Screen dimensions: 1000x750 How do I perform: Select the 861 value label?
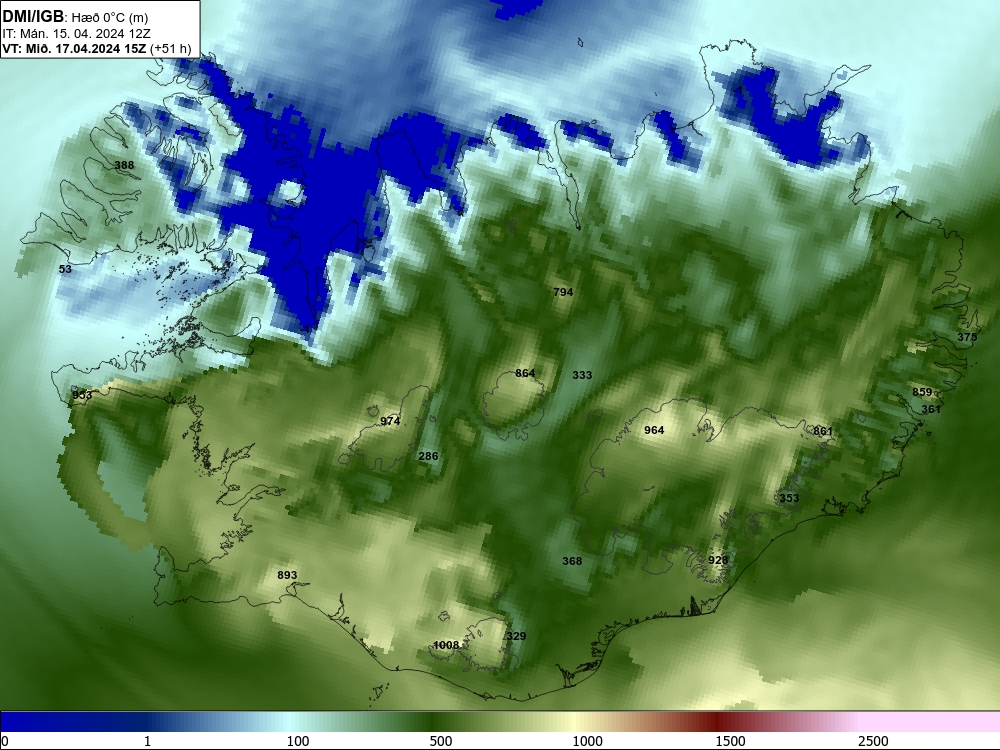[x=823, y=431]
